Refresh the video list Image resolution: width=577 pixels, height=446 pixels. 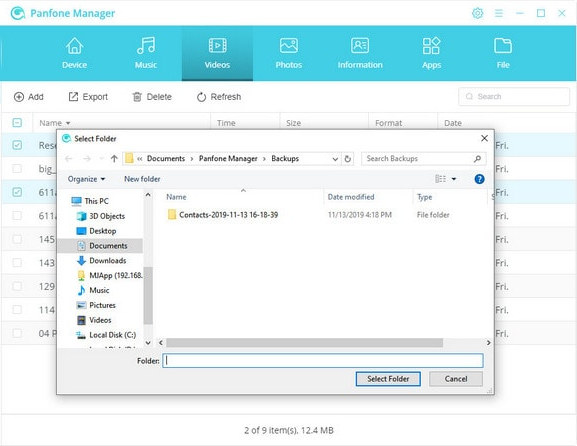point(219,97)
